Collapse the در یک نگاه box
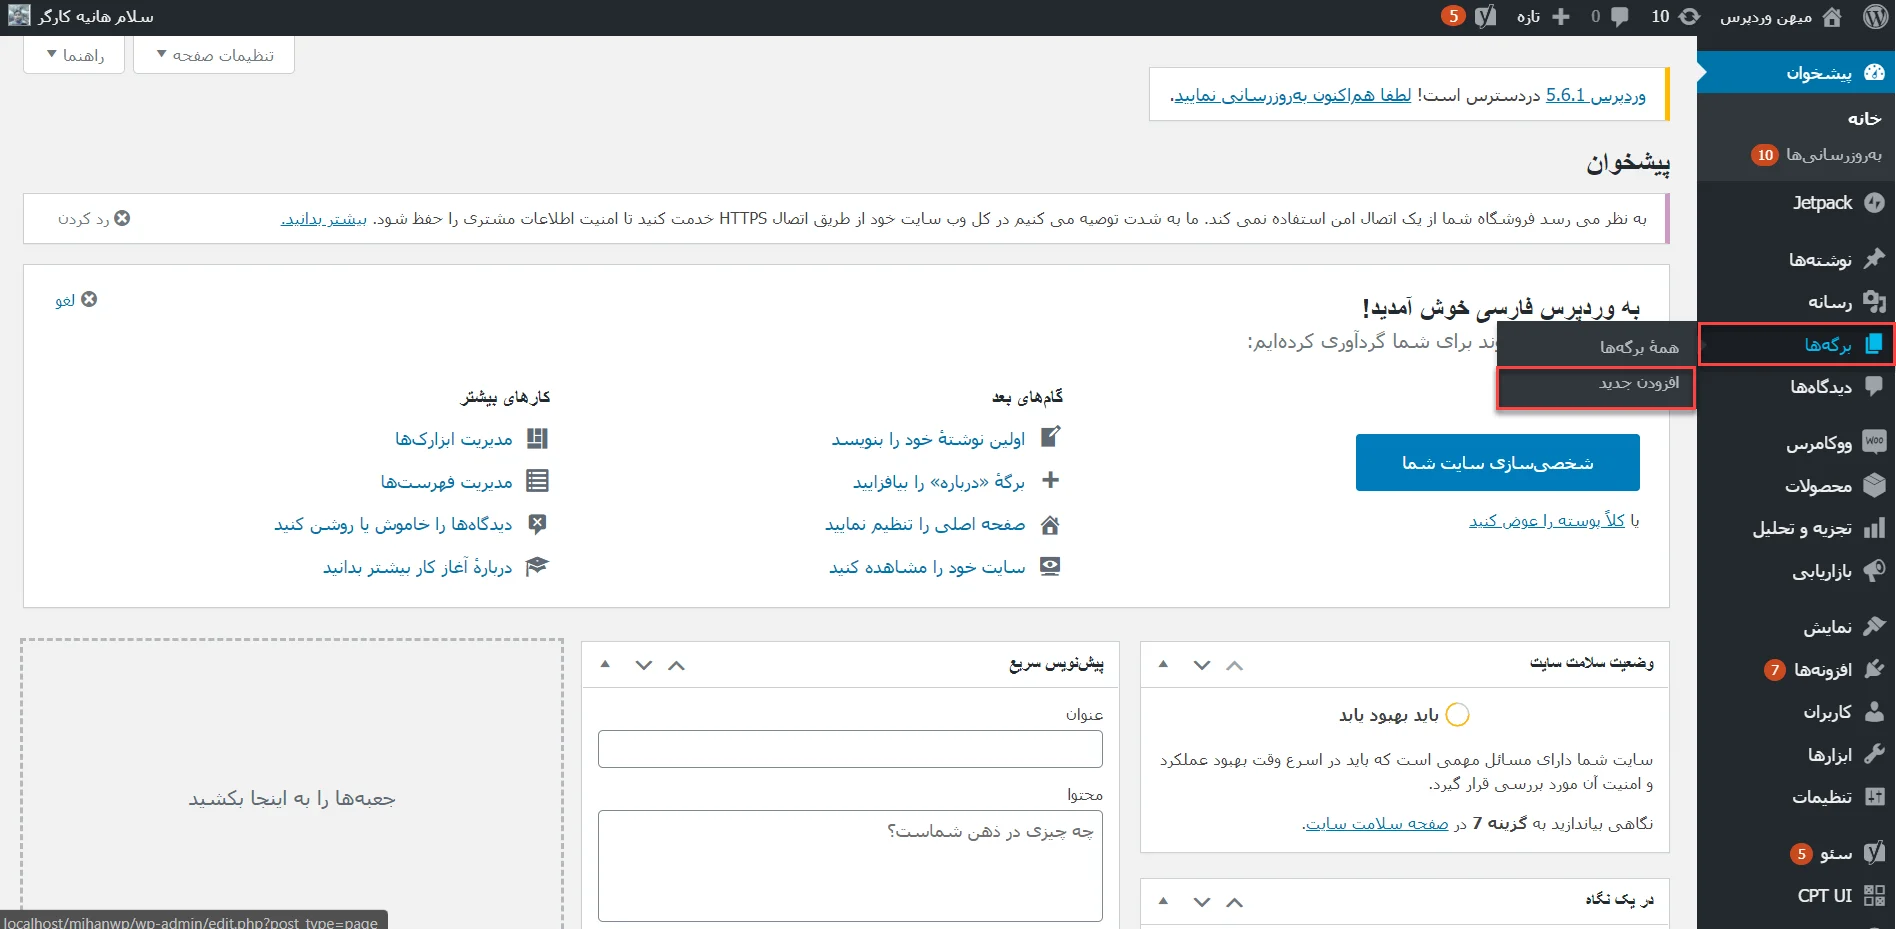 (1163, 901)
